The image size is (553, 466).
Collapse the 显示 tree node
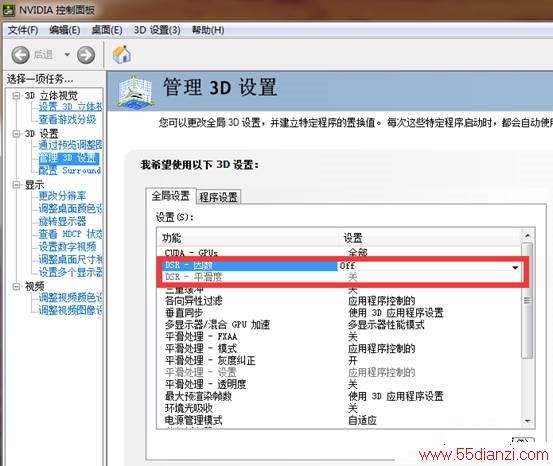tap(16, 184)
